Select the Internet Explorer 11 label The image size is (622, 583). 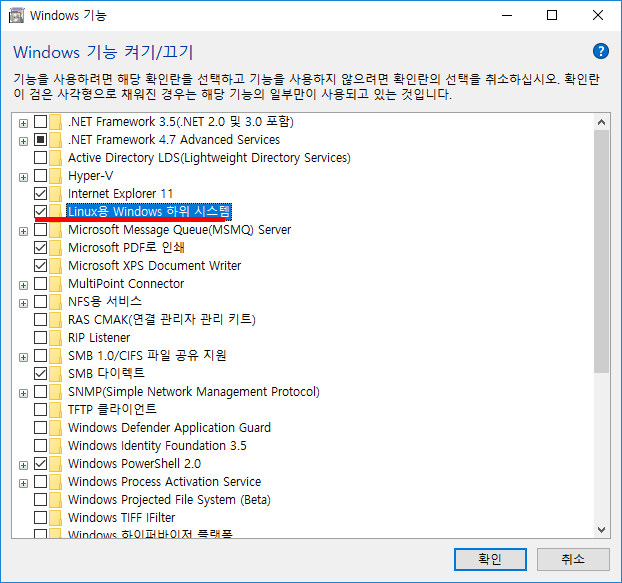(121, 194)
